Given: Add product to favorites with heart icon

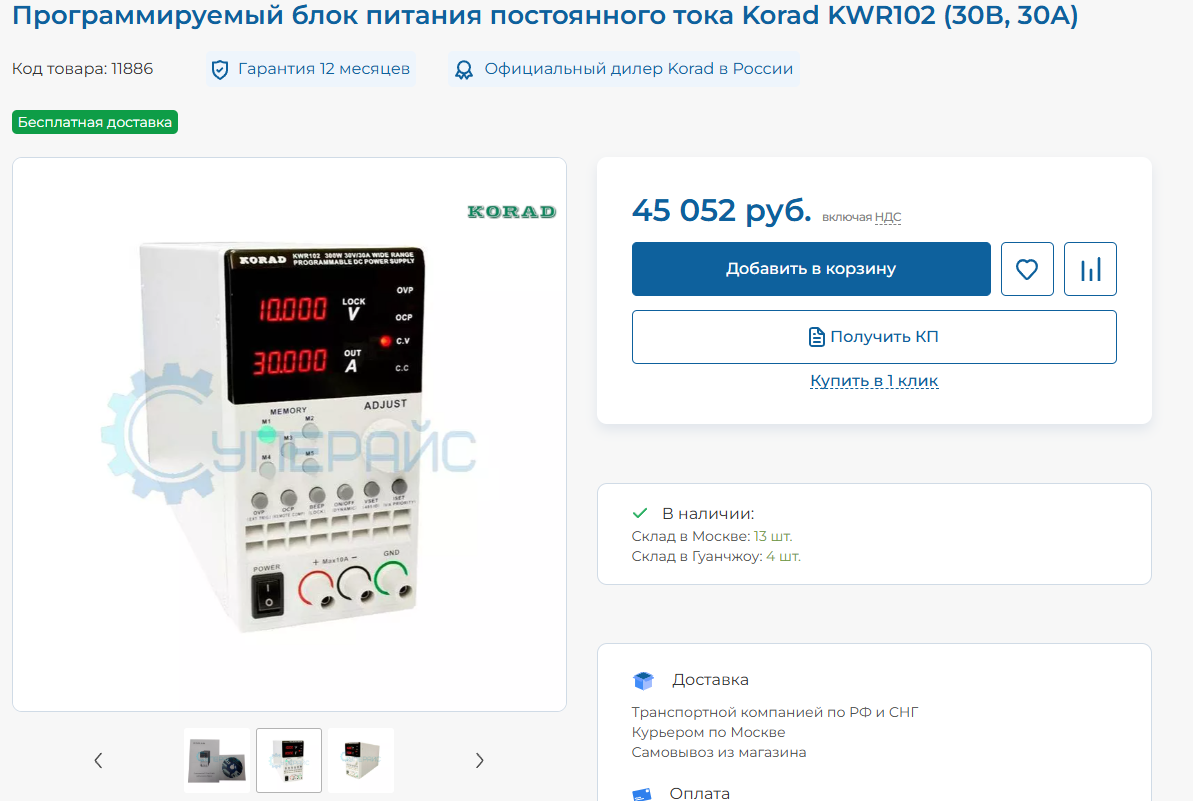Looking at the screenshot, I should coord(1026,269).
